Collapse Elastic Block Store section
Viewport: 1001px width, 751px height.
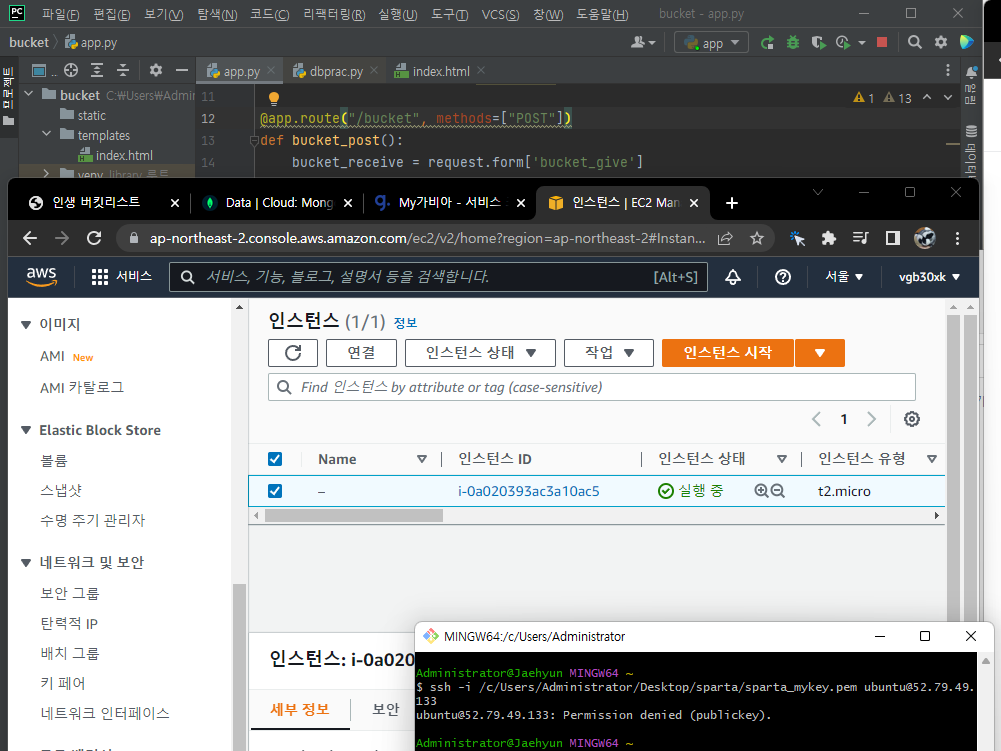click(26, 430)
